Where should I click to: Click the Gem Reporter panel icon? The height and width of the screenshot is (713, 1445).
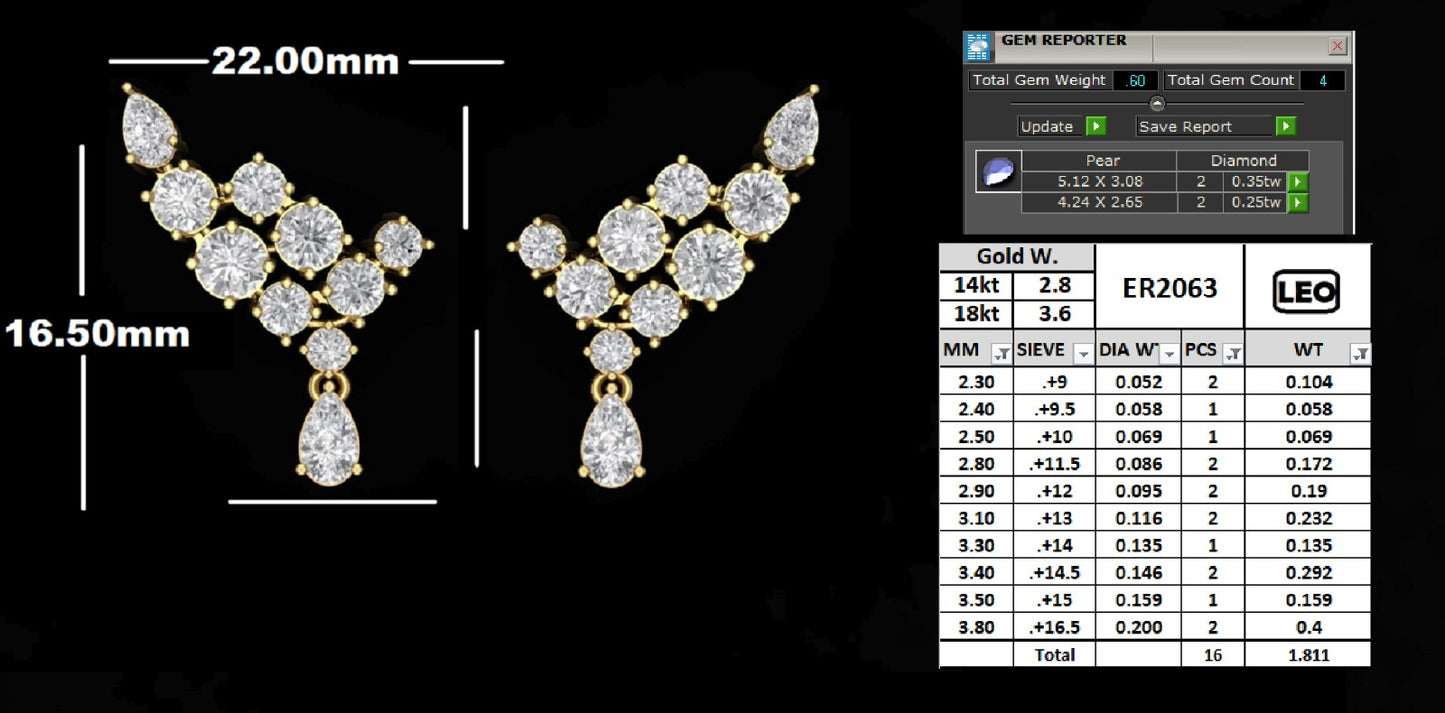[978, 47]
